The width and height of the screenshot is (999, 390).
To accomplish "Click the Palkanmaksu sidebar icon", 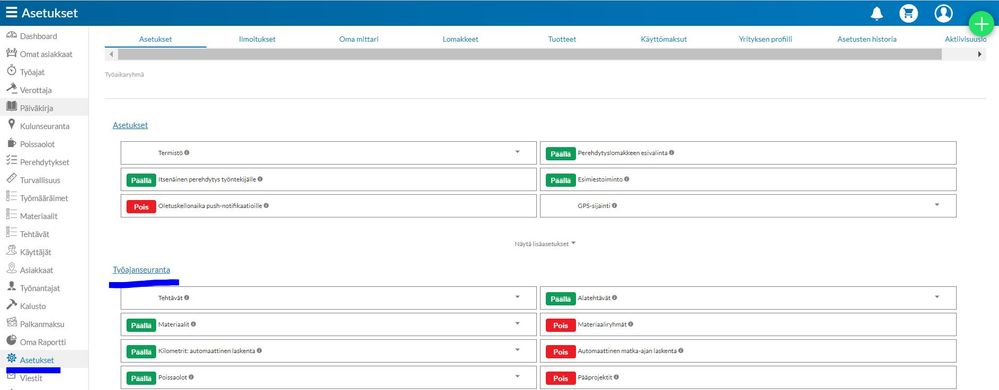I will coord(11,323).
